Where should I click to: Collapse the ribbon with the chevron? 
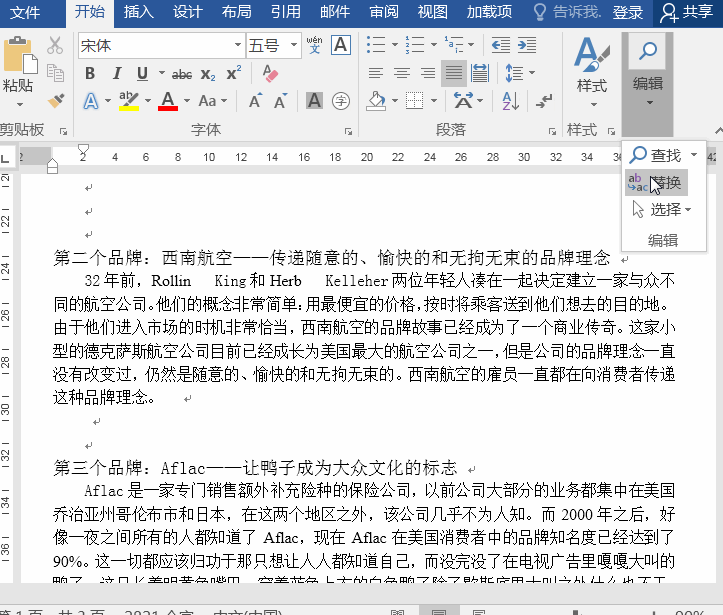[718, 131]
